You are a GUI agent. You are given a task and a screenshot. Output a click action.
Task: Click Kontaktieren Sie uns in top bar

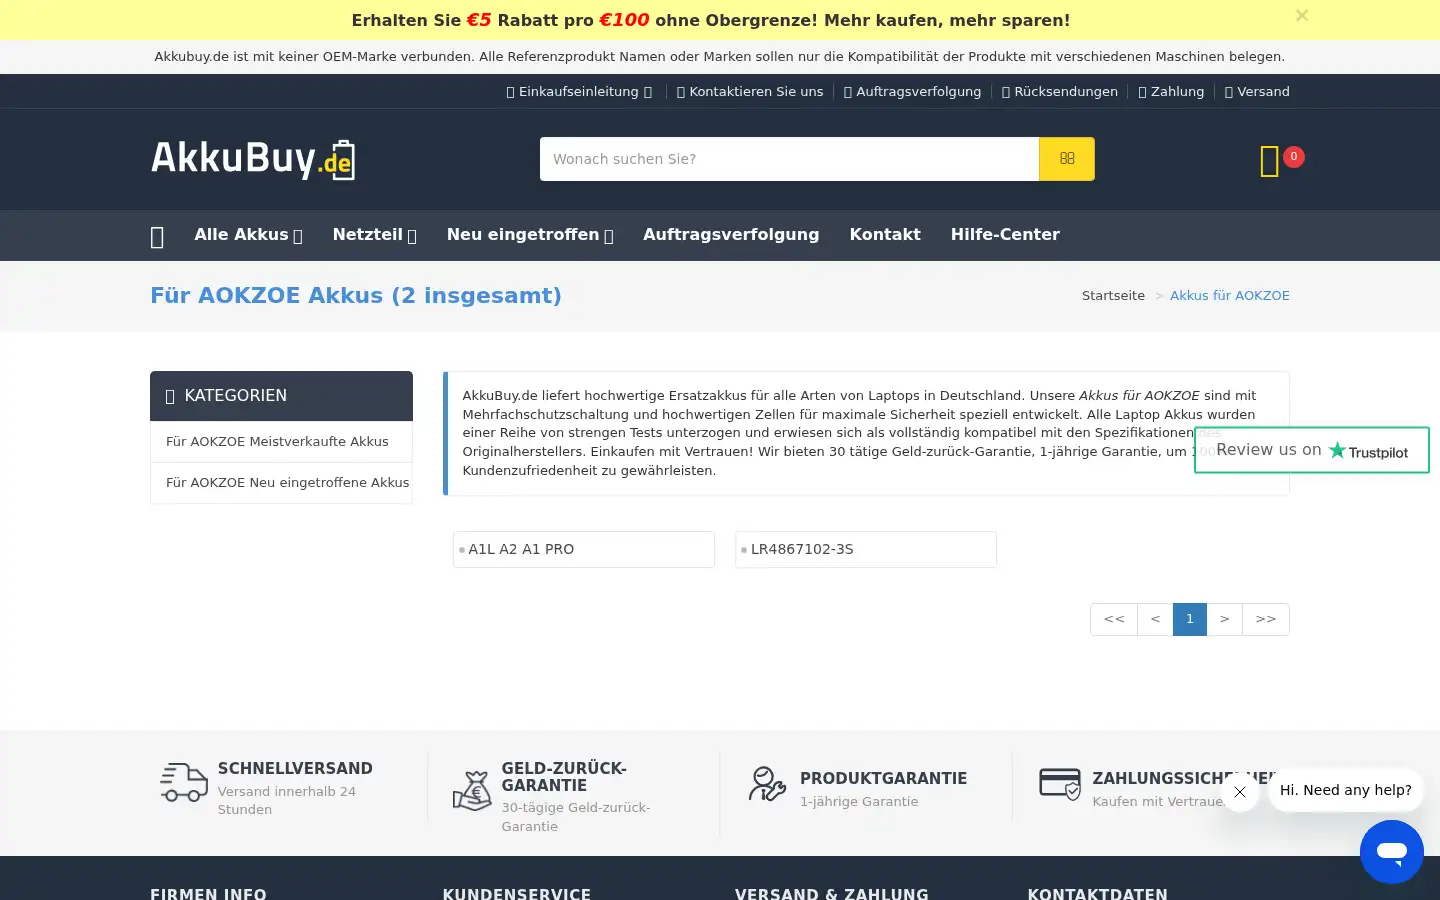[x=750, y=92]
